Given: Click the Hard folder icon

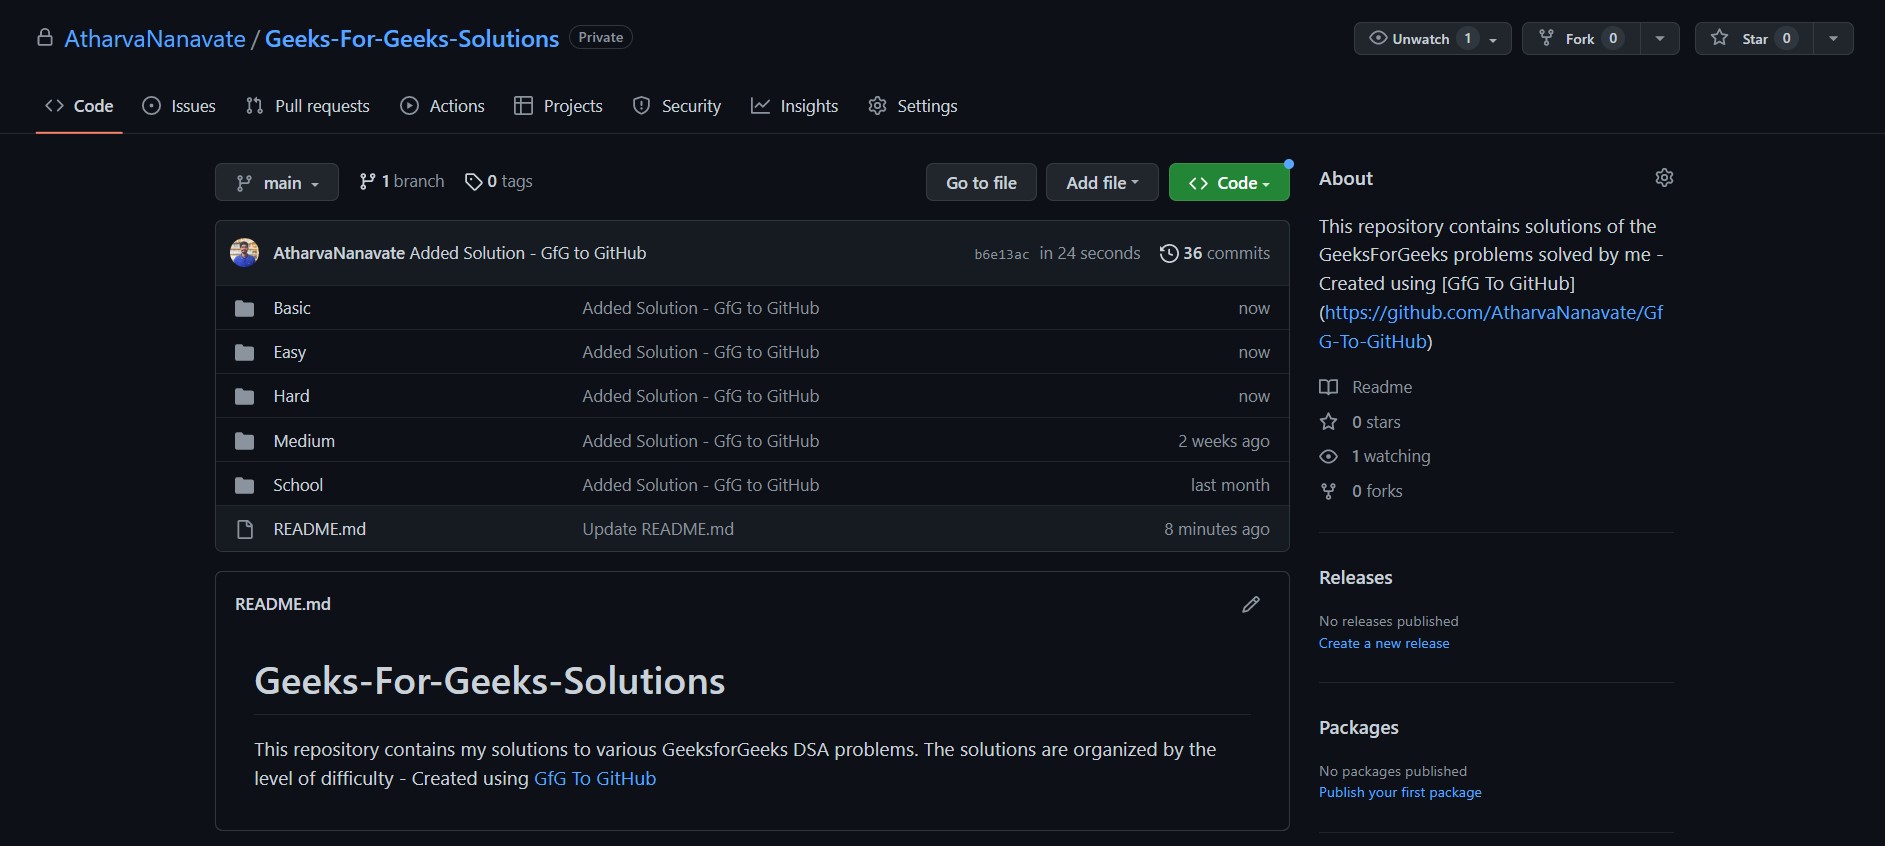Looking at the screenshot, I should tap(244, 396).
